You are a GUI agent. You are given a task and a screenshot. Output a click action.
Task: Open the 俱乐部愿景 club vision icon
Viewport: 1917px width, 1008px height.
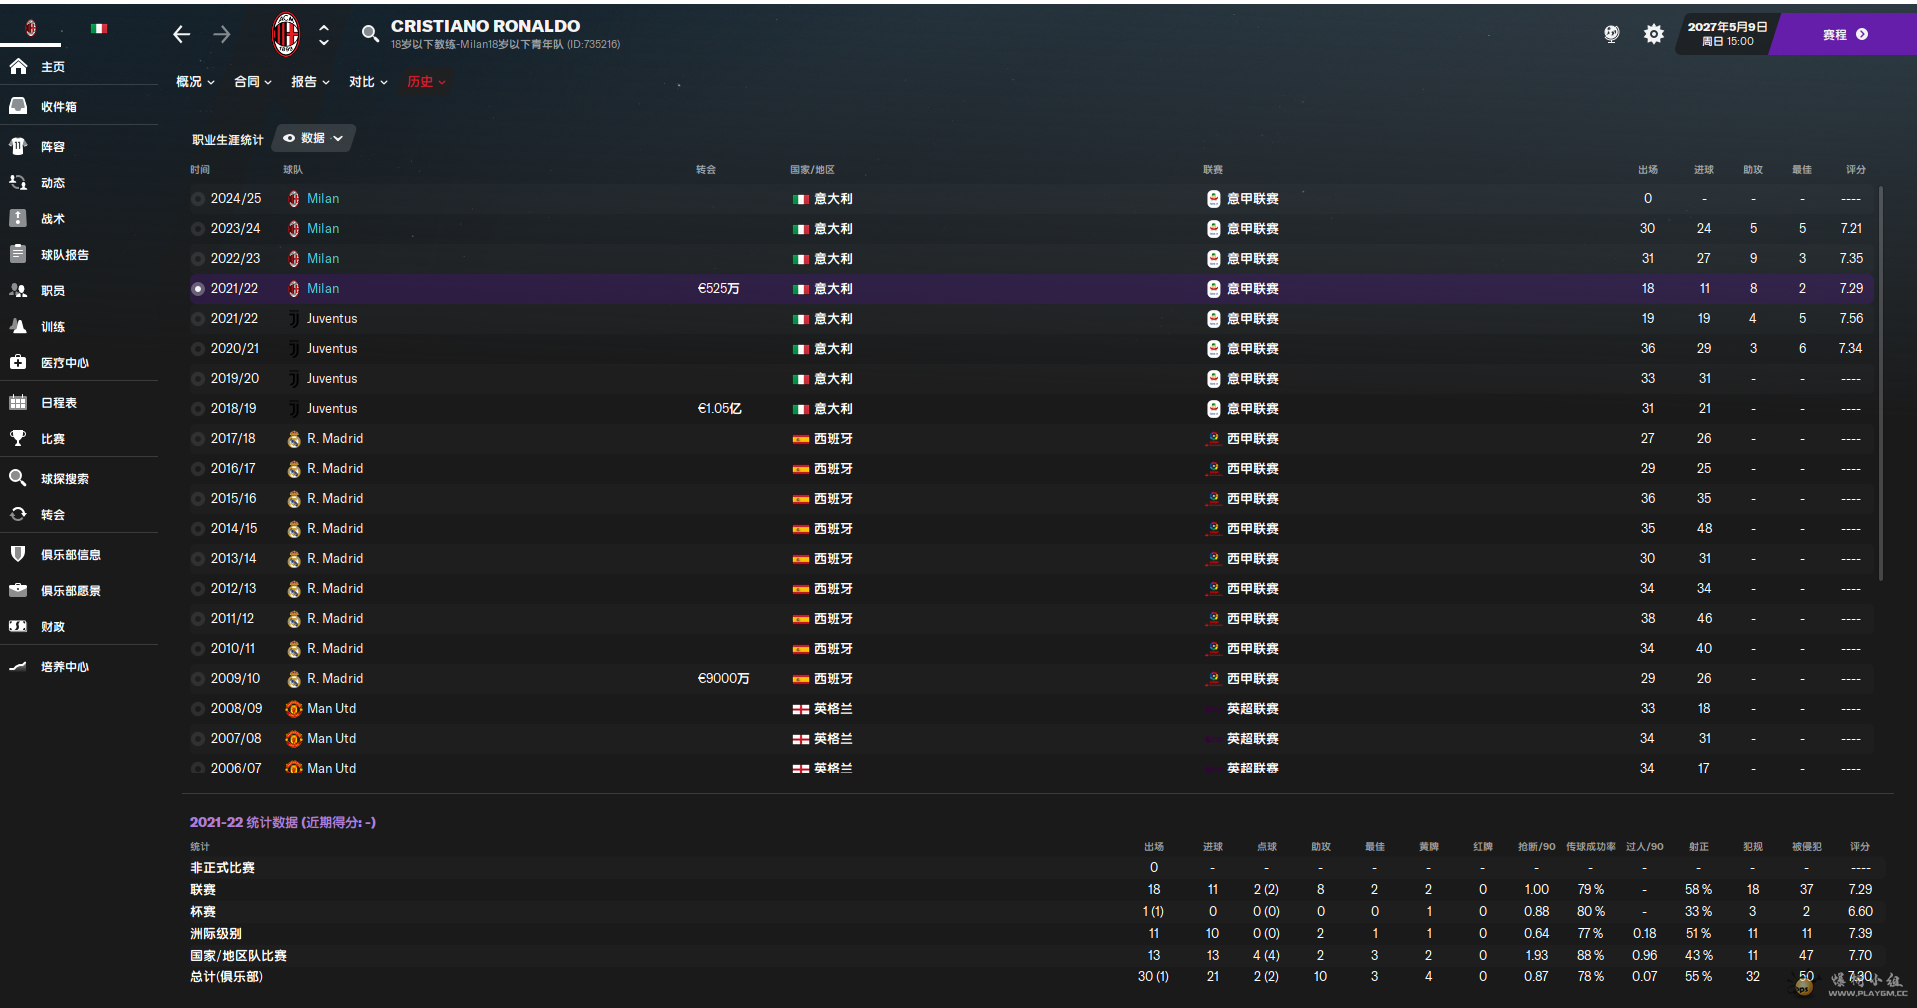tap(18, 590)
